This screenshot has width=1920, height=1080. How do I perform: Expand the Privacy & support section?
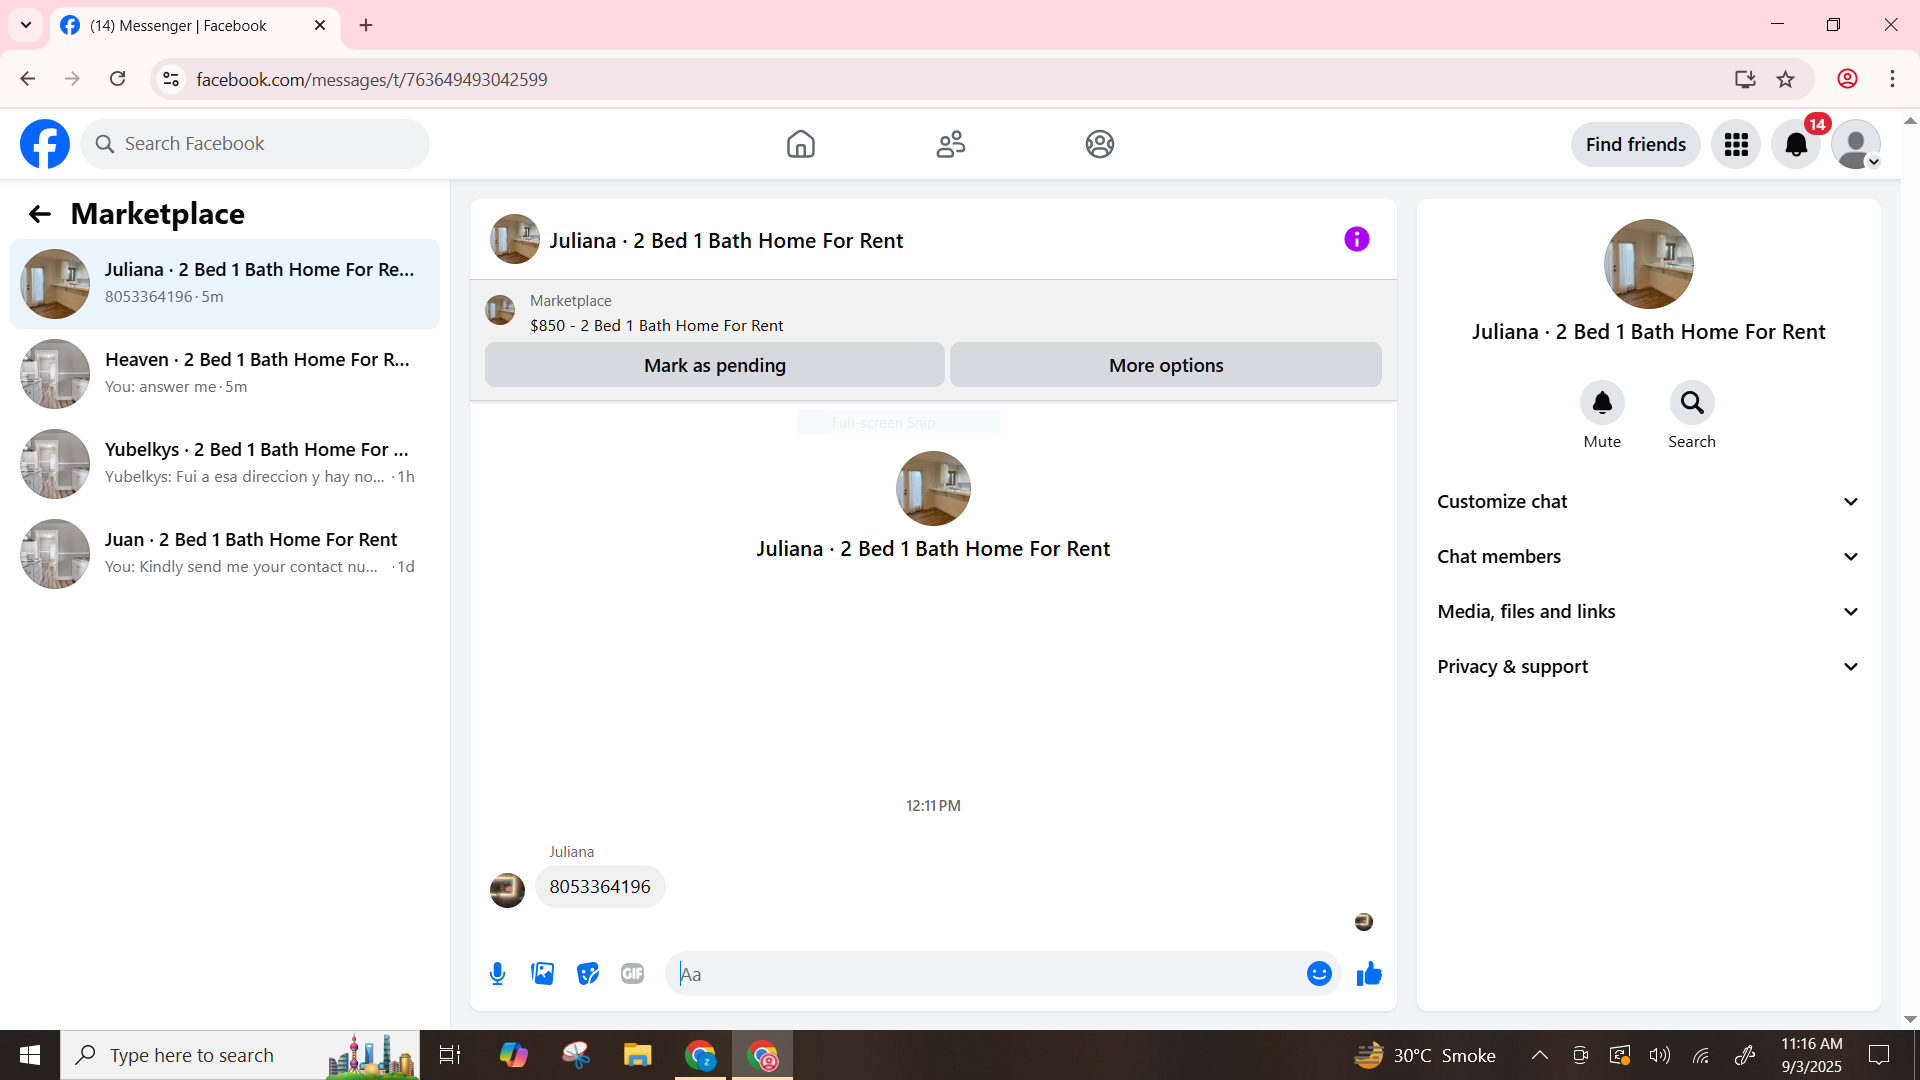tap(1649, 667)
